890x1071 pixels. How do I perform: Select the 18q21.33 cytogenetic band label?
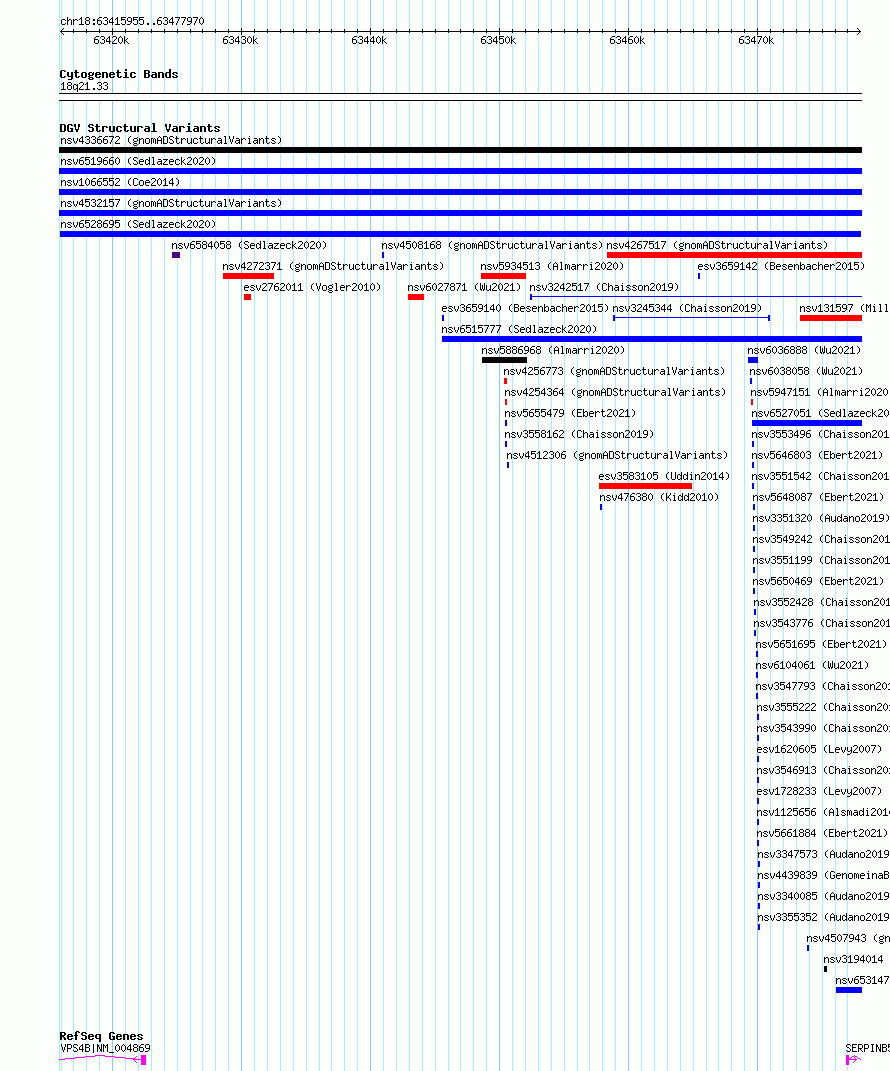[84, 87]
